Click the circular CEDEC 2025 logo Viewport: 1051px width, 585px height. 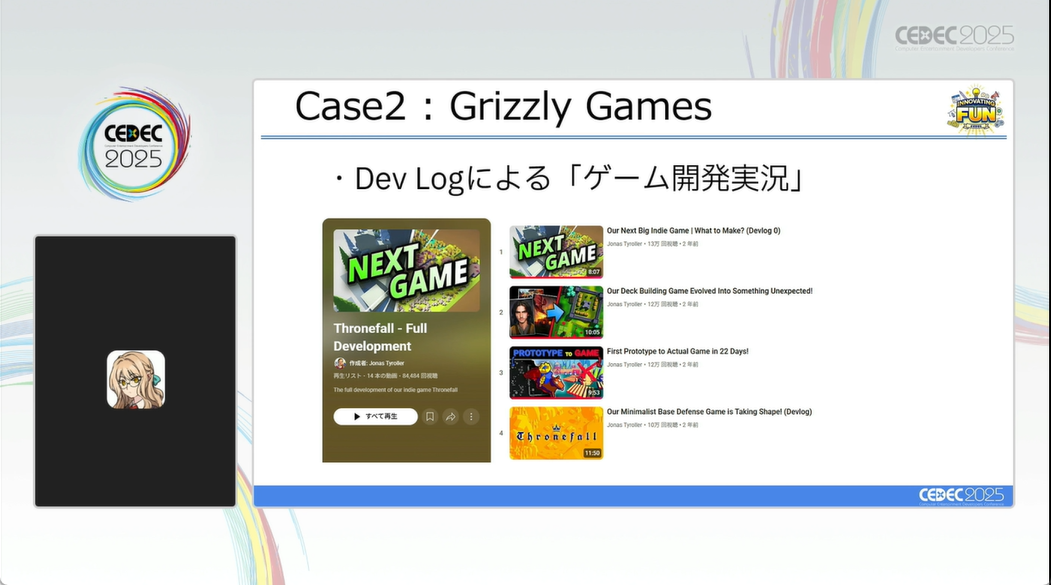tap(133, 145)
